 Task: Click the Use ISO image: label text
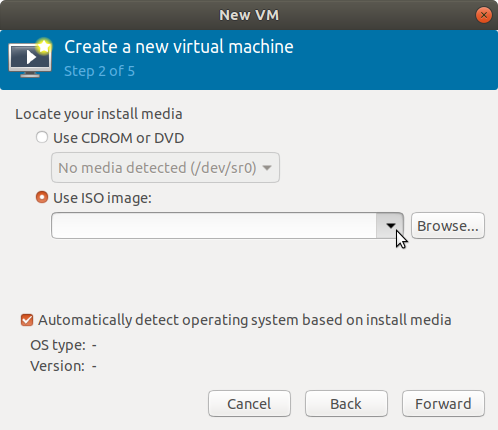tap(102, 198)
